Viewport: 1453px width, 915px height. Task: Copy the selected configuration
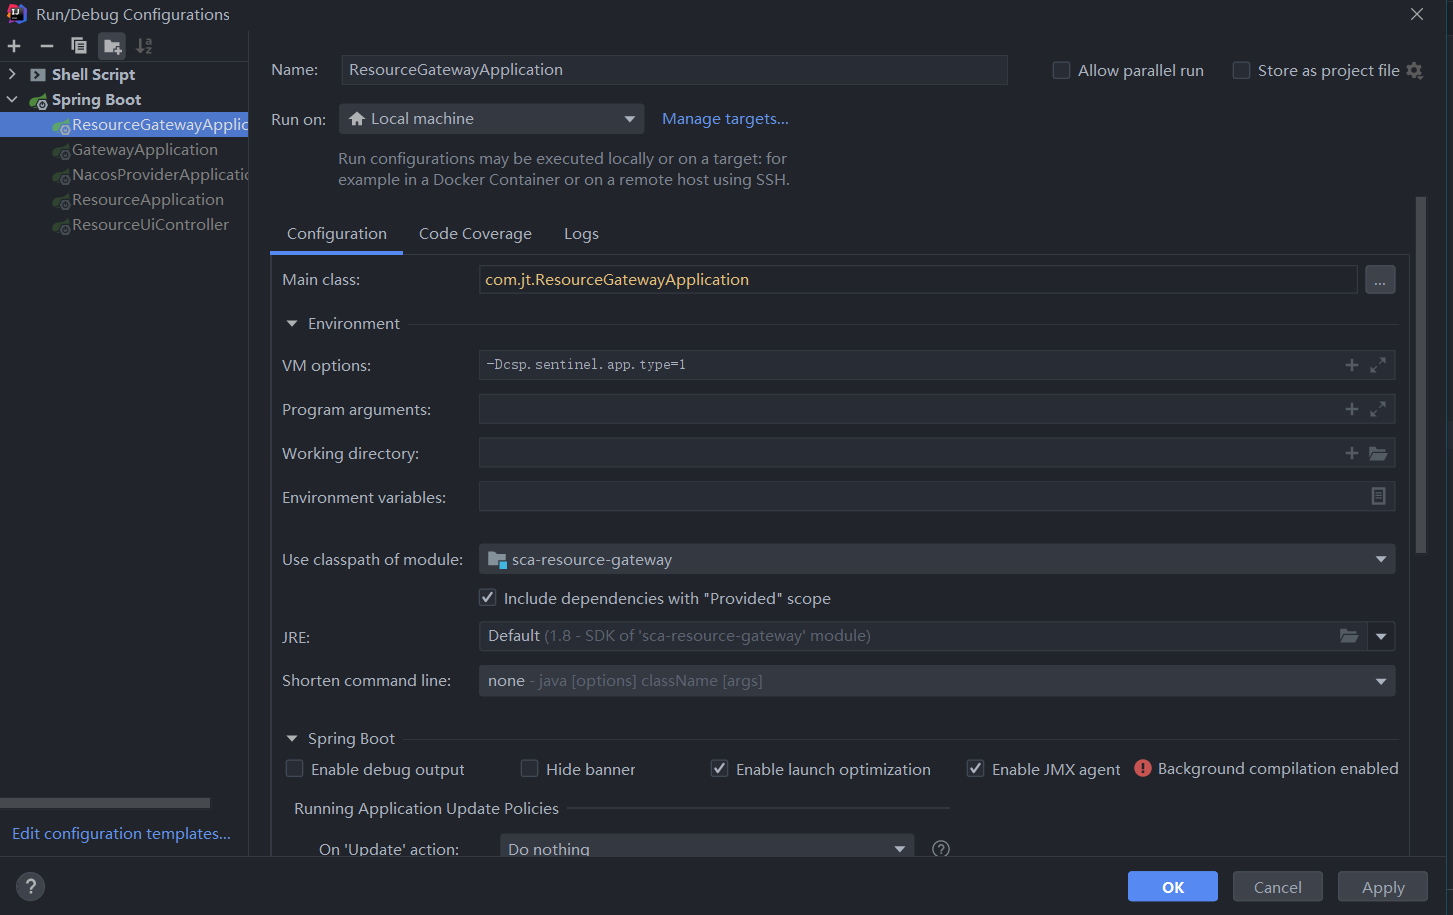(79, 46)
